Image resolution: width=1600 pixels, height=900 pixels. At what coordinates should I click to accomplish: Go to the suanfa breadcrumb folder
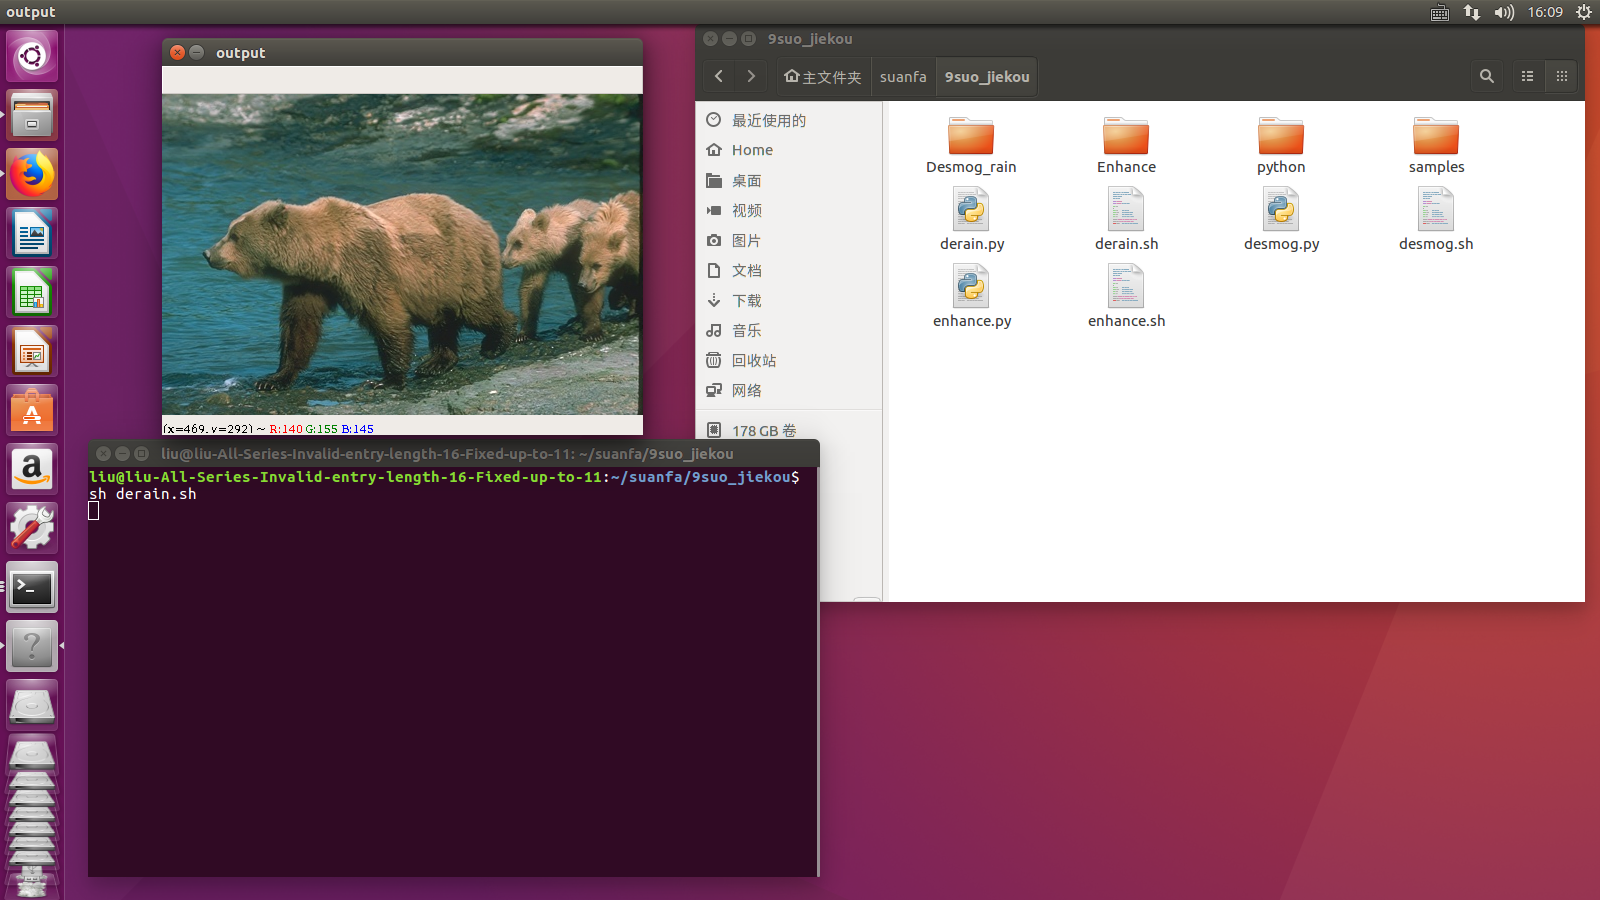click(x=903, y=76)
